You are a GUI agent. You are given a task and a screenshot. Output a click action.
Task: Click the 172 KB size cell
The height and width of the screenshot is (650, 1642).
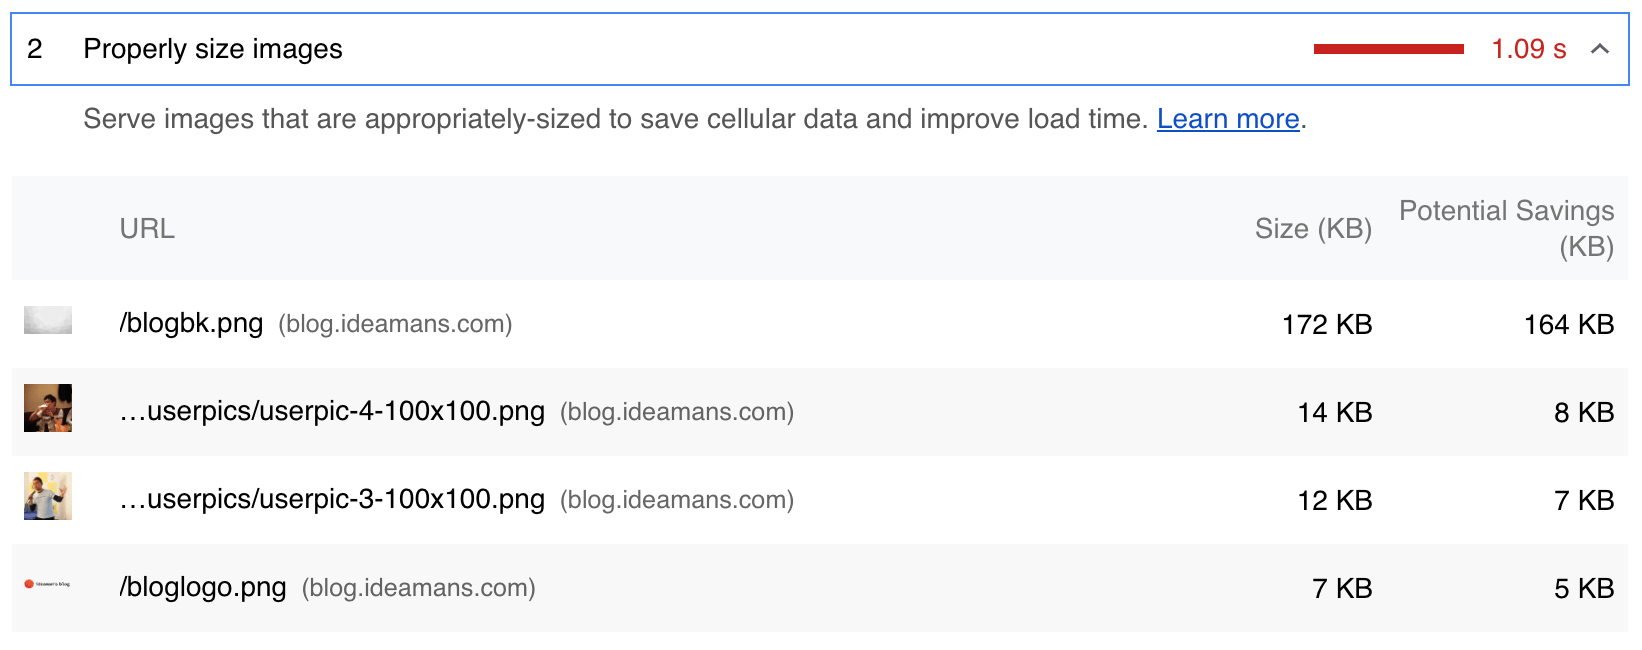click(1327, 325)
